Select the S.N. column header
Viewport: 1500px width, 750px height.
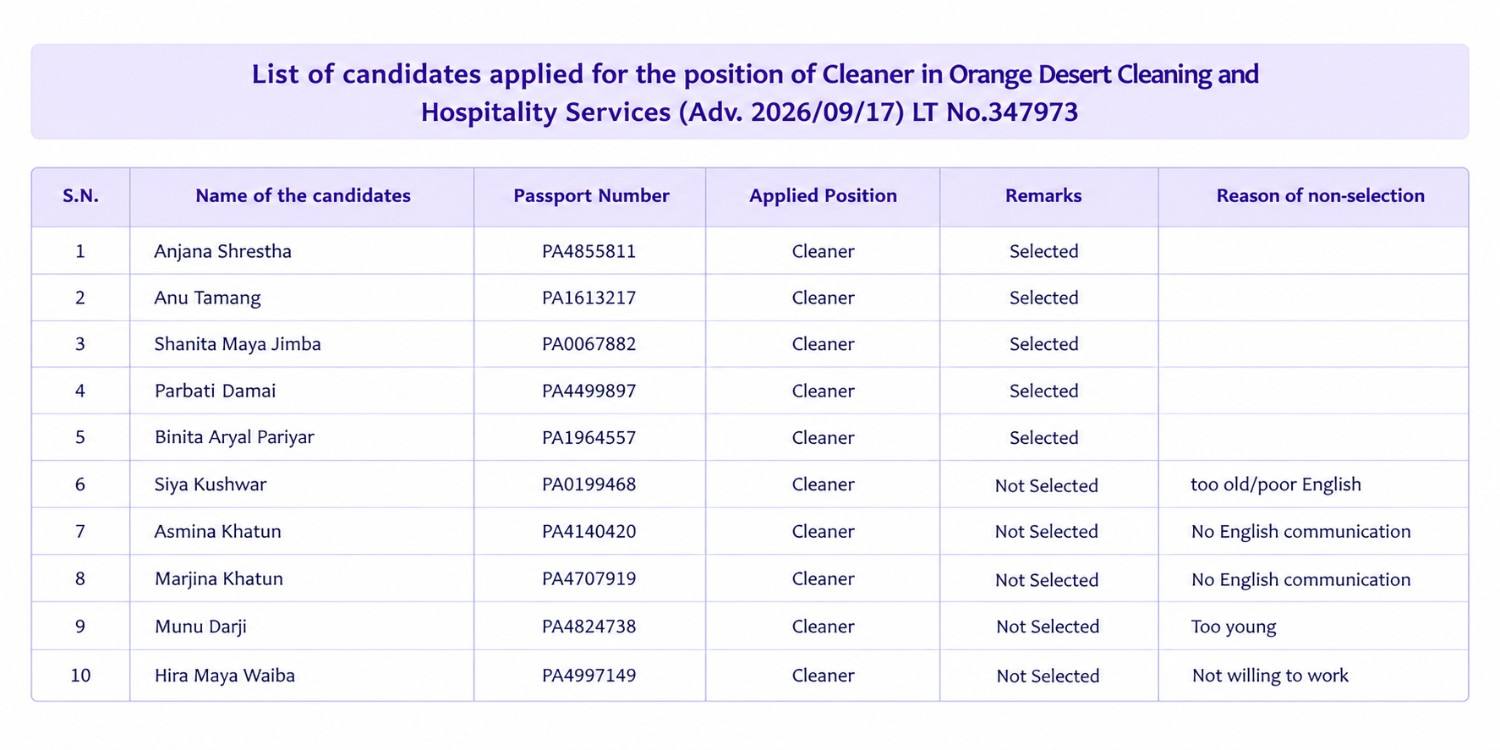tap(80, 196)
